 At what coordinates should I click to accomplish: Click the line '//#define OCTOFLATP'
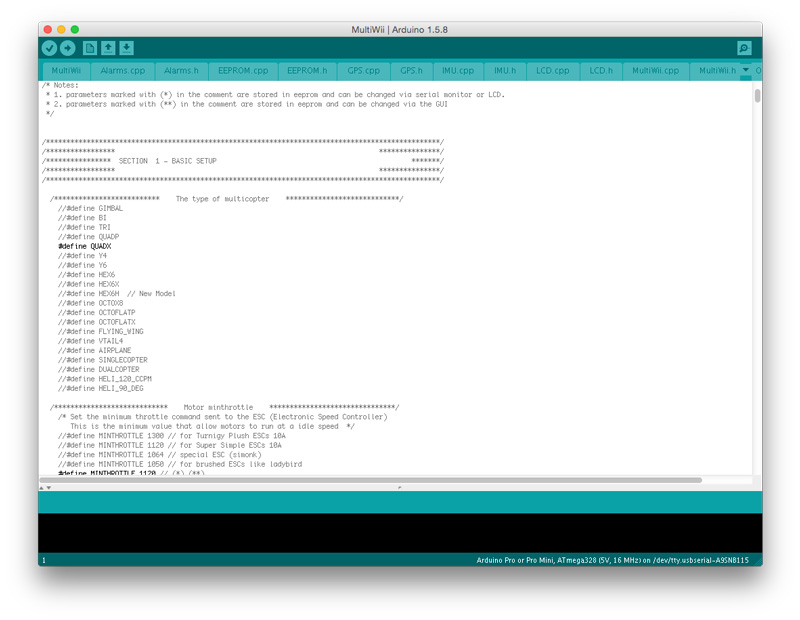pyautogui.click(x=96, y=313)
